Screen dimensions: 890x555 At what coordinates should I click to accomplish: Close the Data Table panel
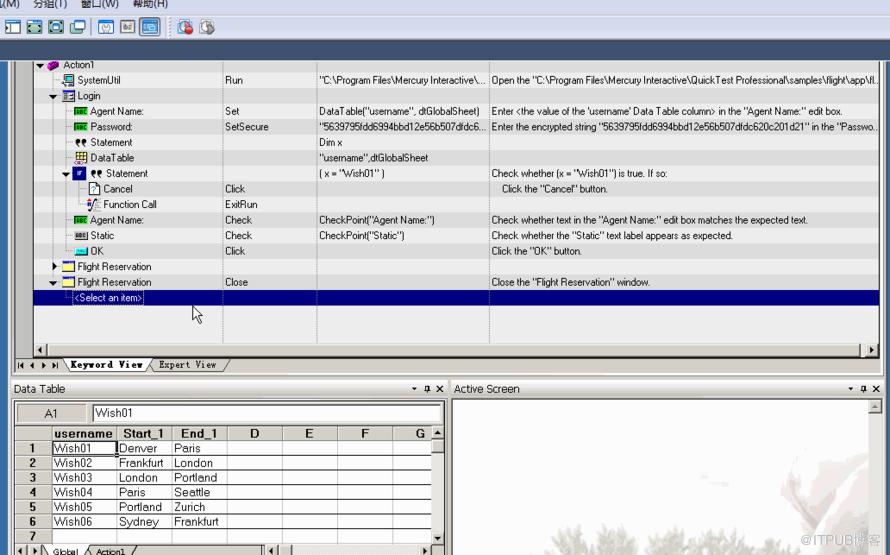click(x=439, y=389)
